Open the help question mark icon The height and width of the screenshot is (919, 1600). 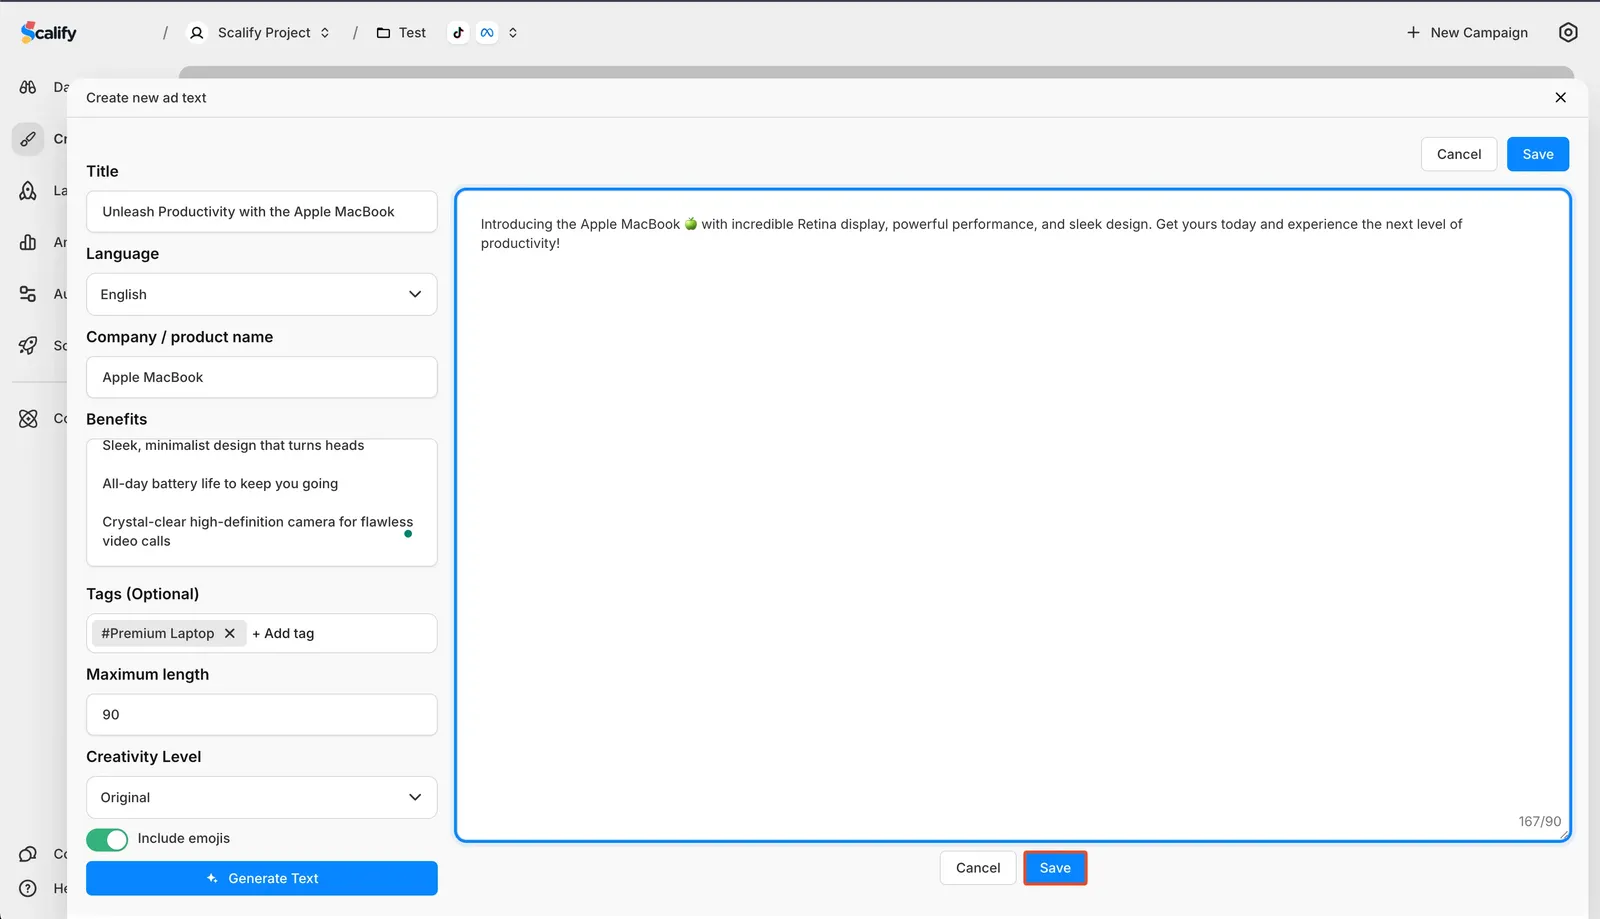pos(28,888)
